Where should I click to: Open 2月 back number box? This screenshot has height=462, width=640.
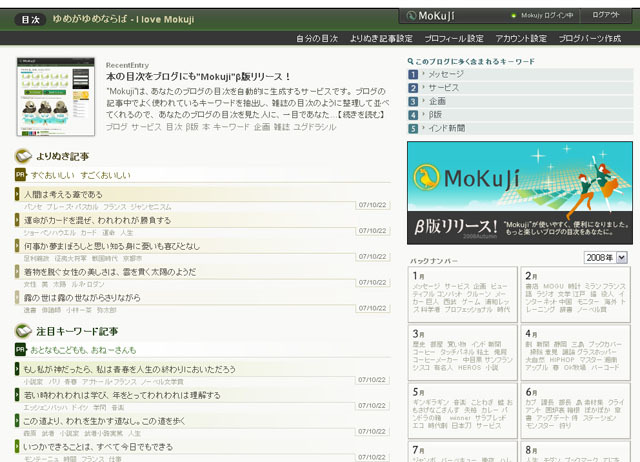(576, 294)
